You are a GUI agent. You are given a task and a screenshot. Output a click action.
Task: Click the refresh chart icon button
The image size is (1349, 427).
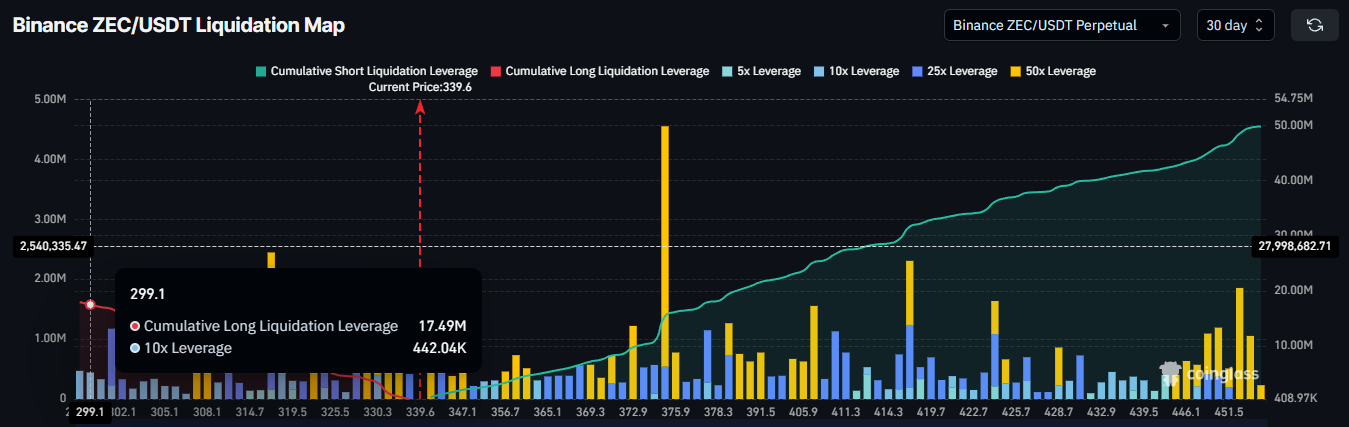point(1313,25)
